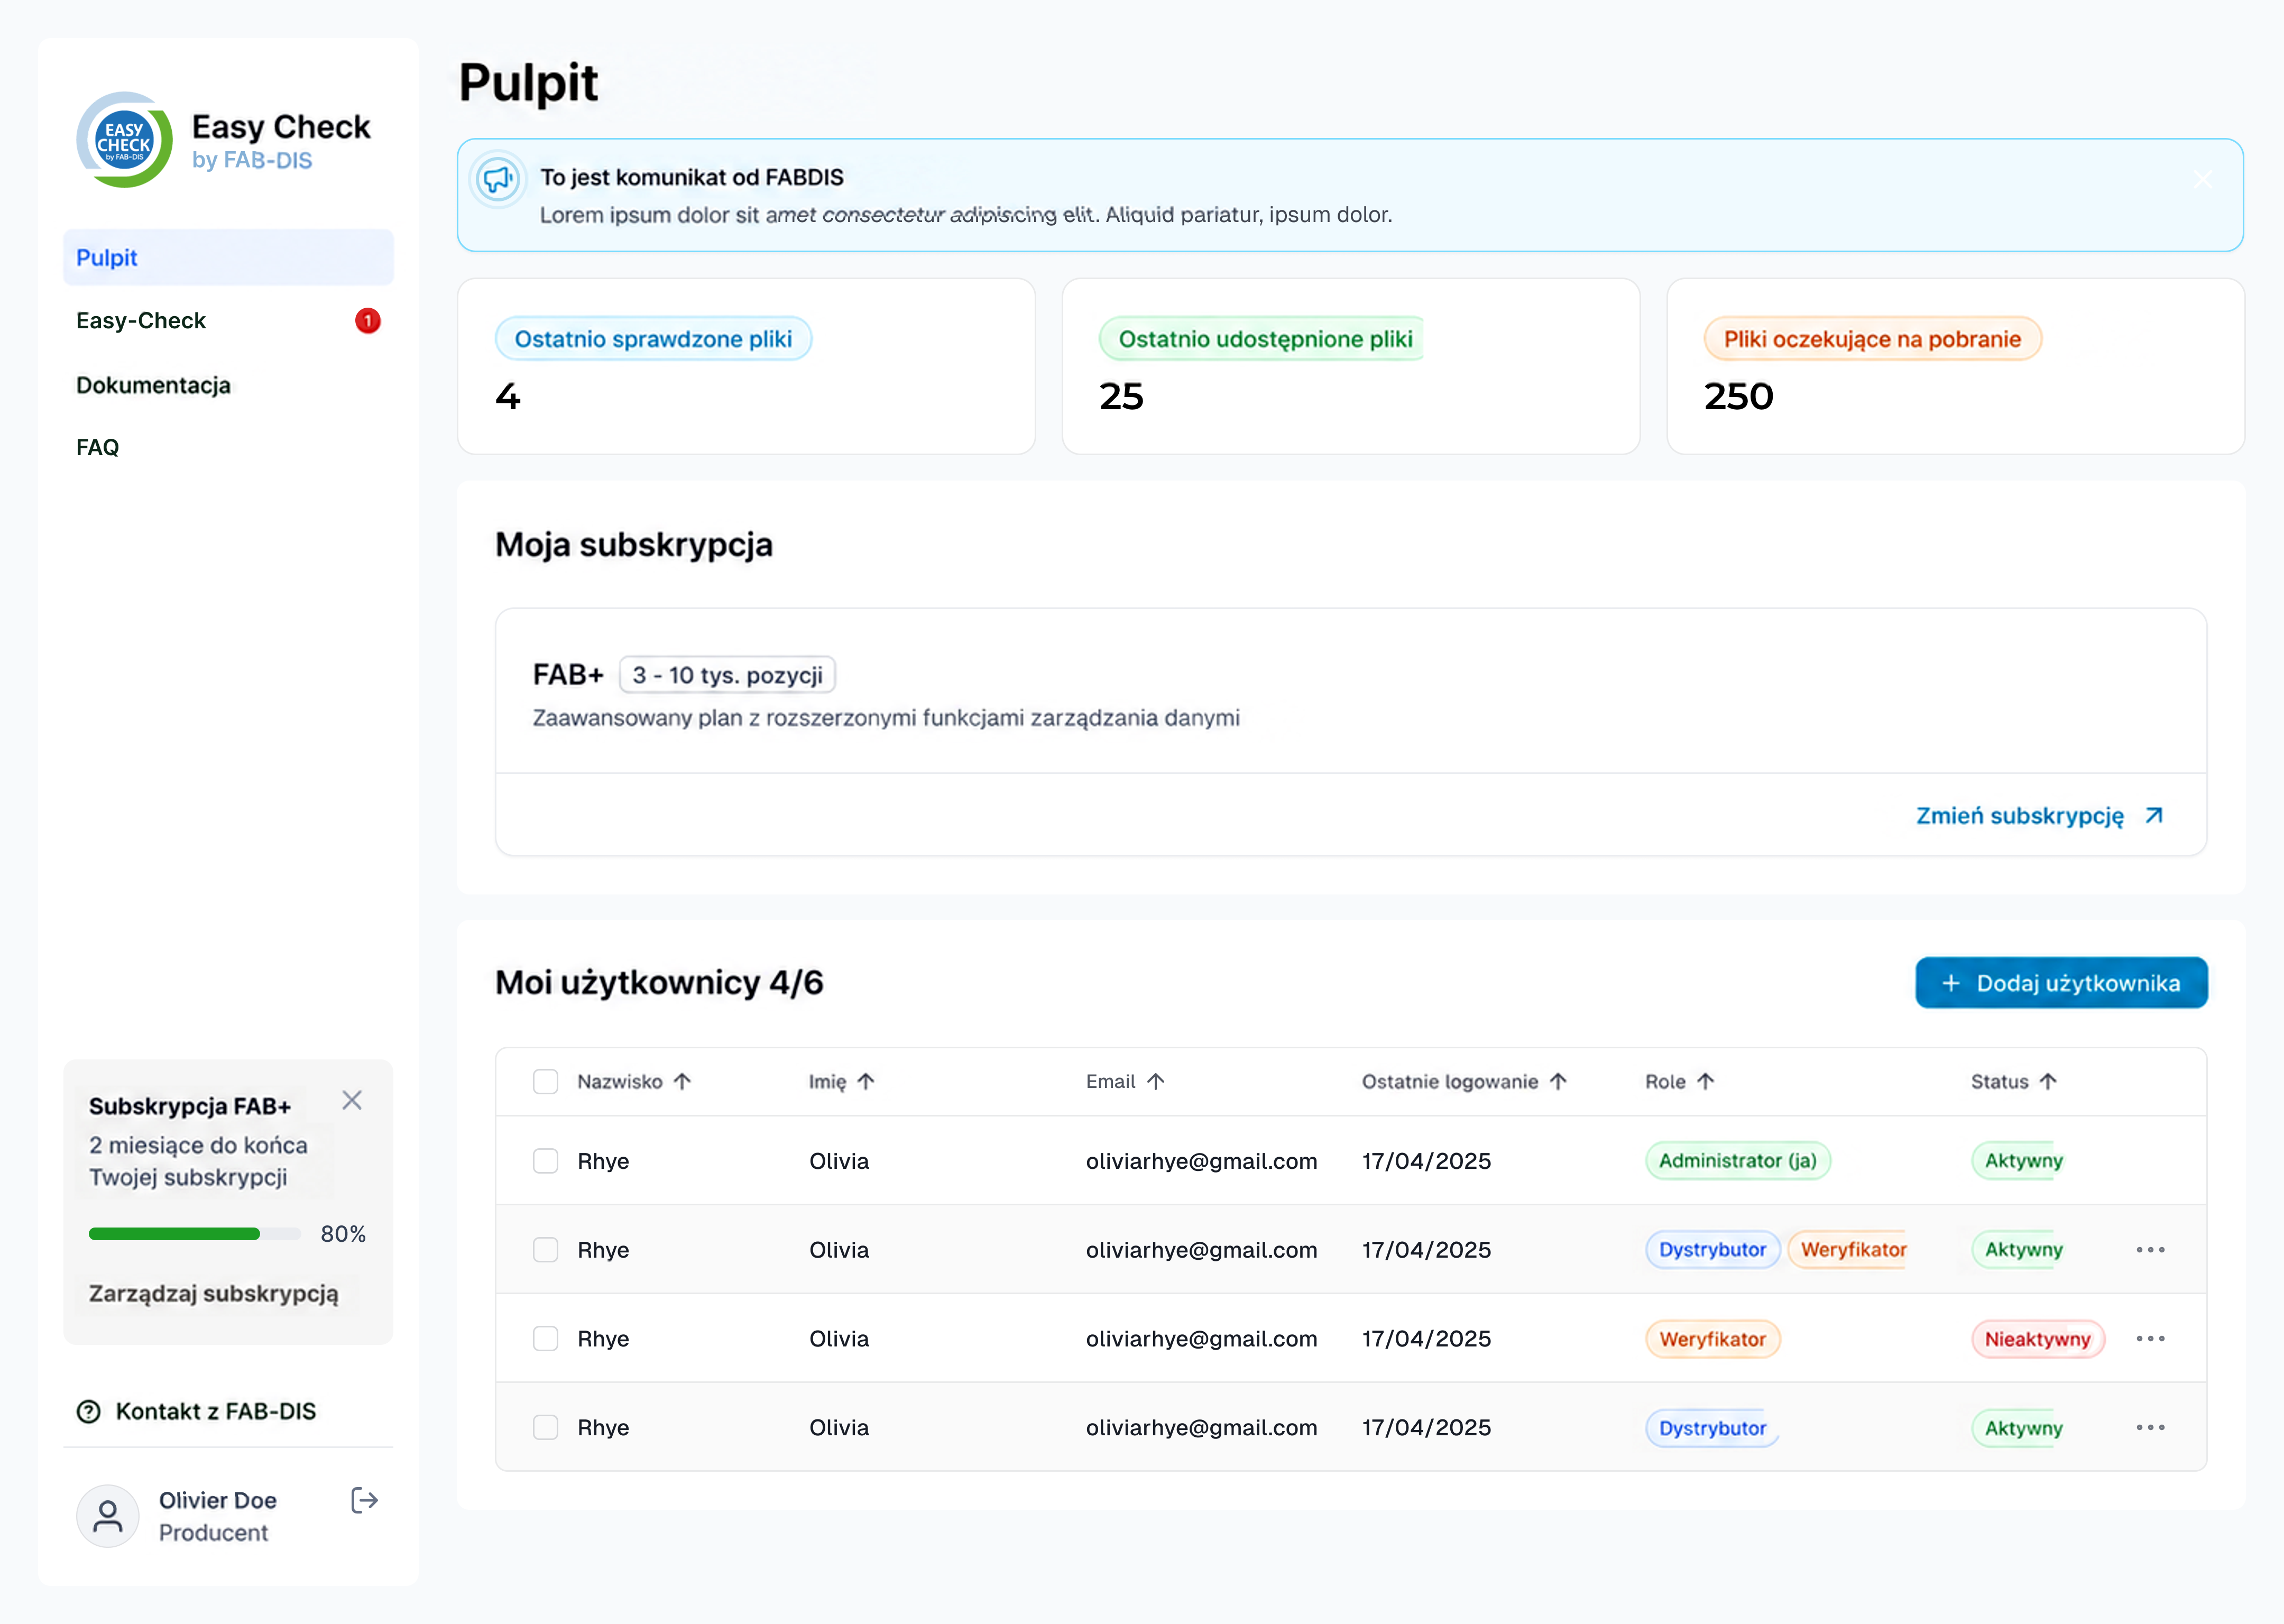Open the three-dots menu for Nieaktywny user row
The image size is (2284, 1624).
tap(2150, 1338)
